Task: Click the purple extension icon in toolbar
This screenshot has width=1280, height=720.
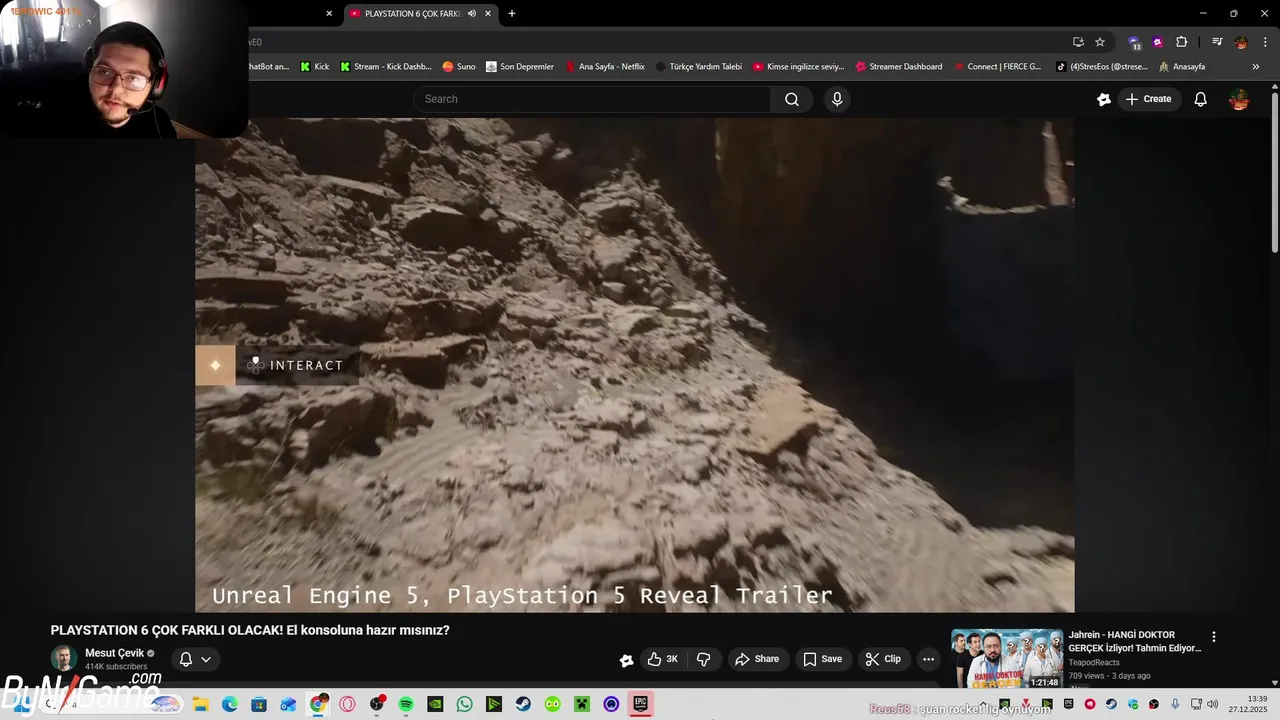Action: click(1158, 42)
